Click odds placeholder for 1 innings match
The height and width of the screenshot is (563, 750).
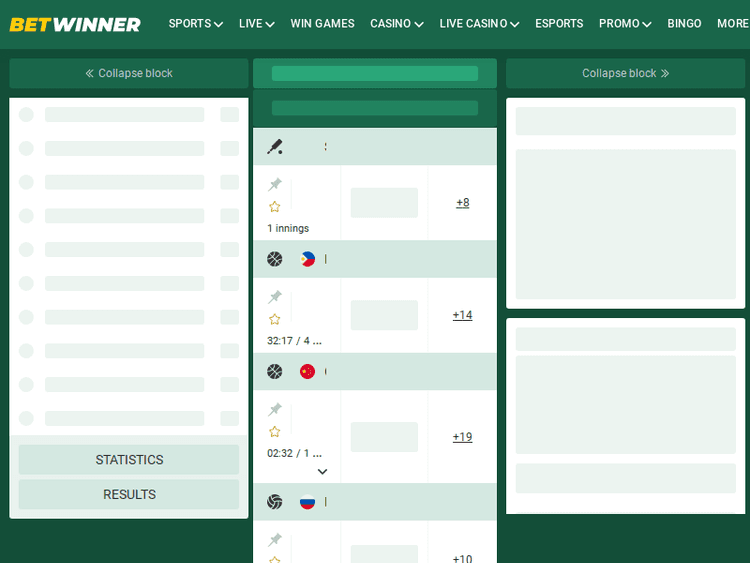[384, 203]
